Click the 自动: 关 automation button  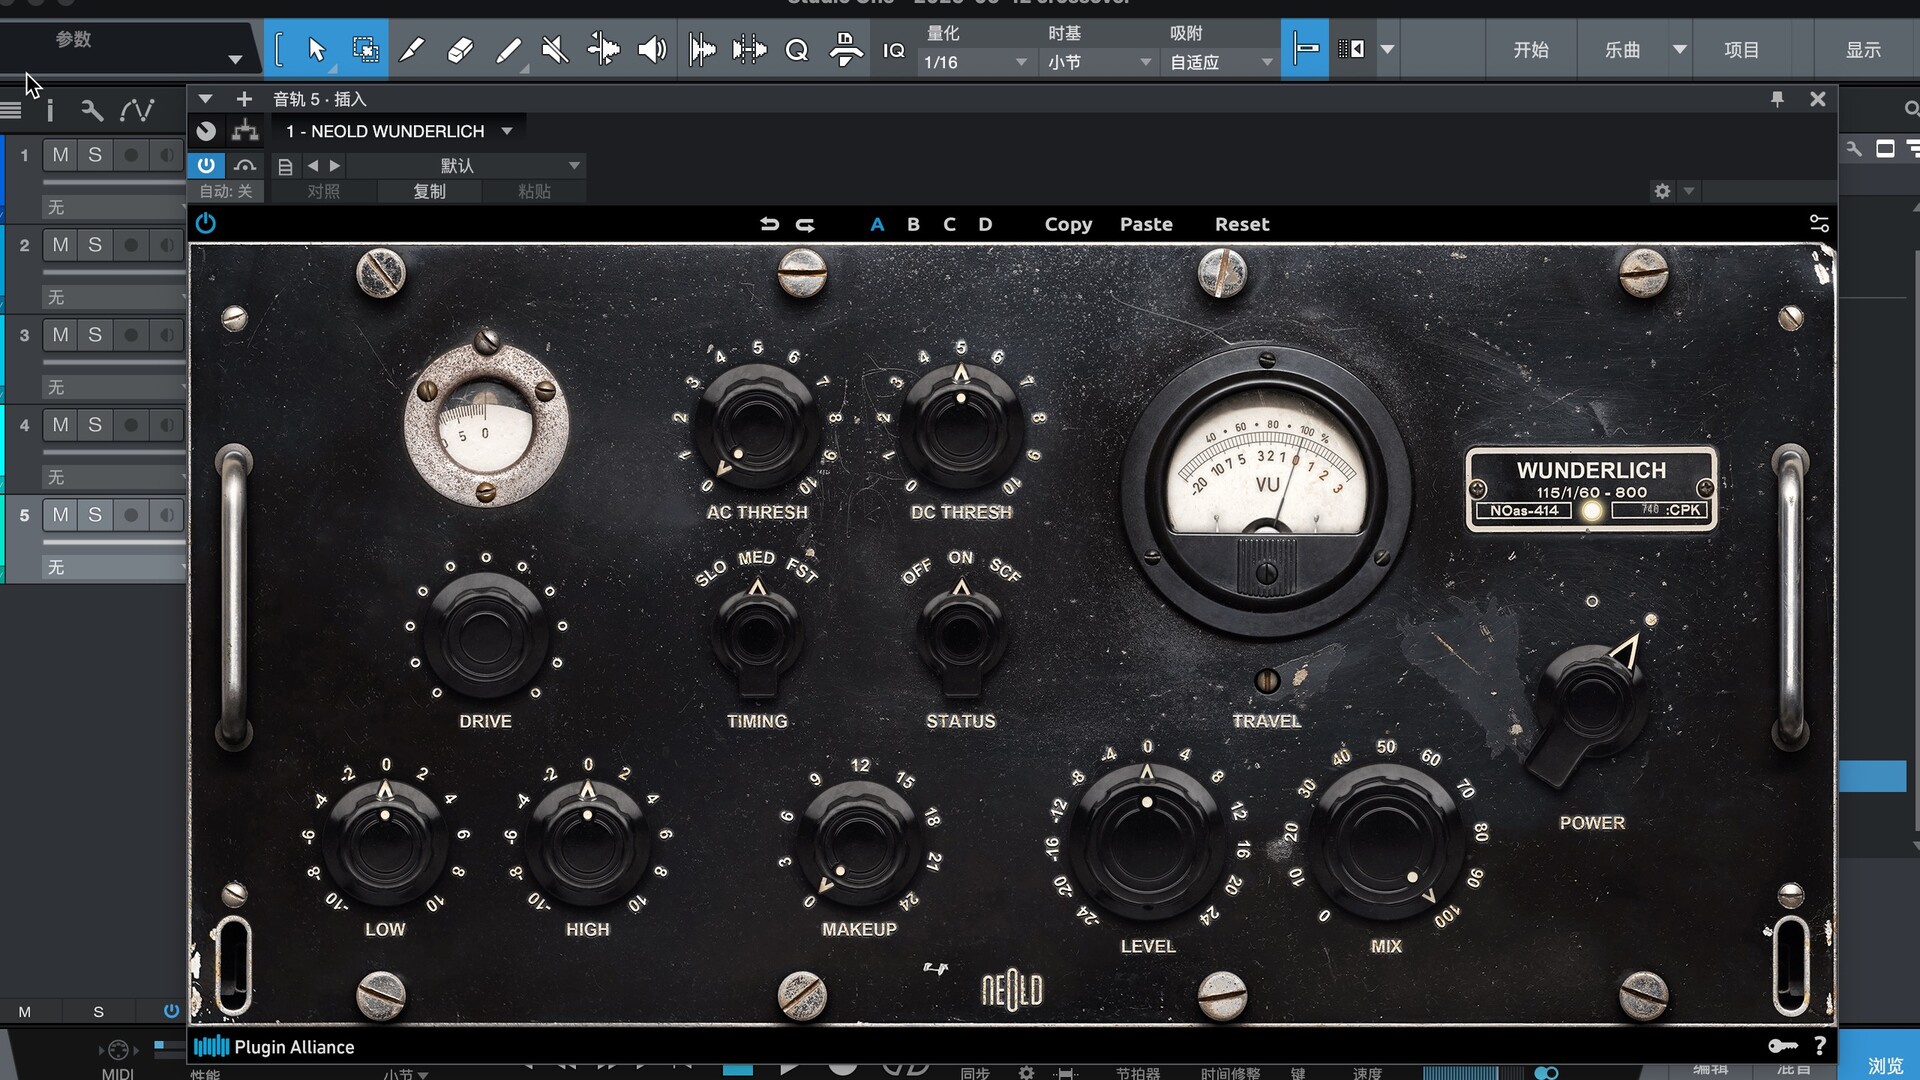(226, 191)
